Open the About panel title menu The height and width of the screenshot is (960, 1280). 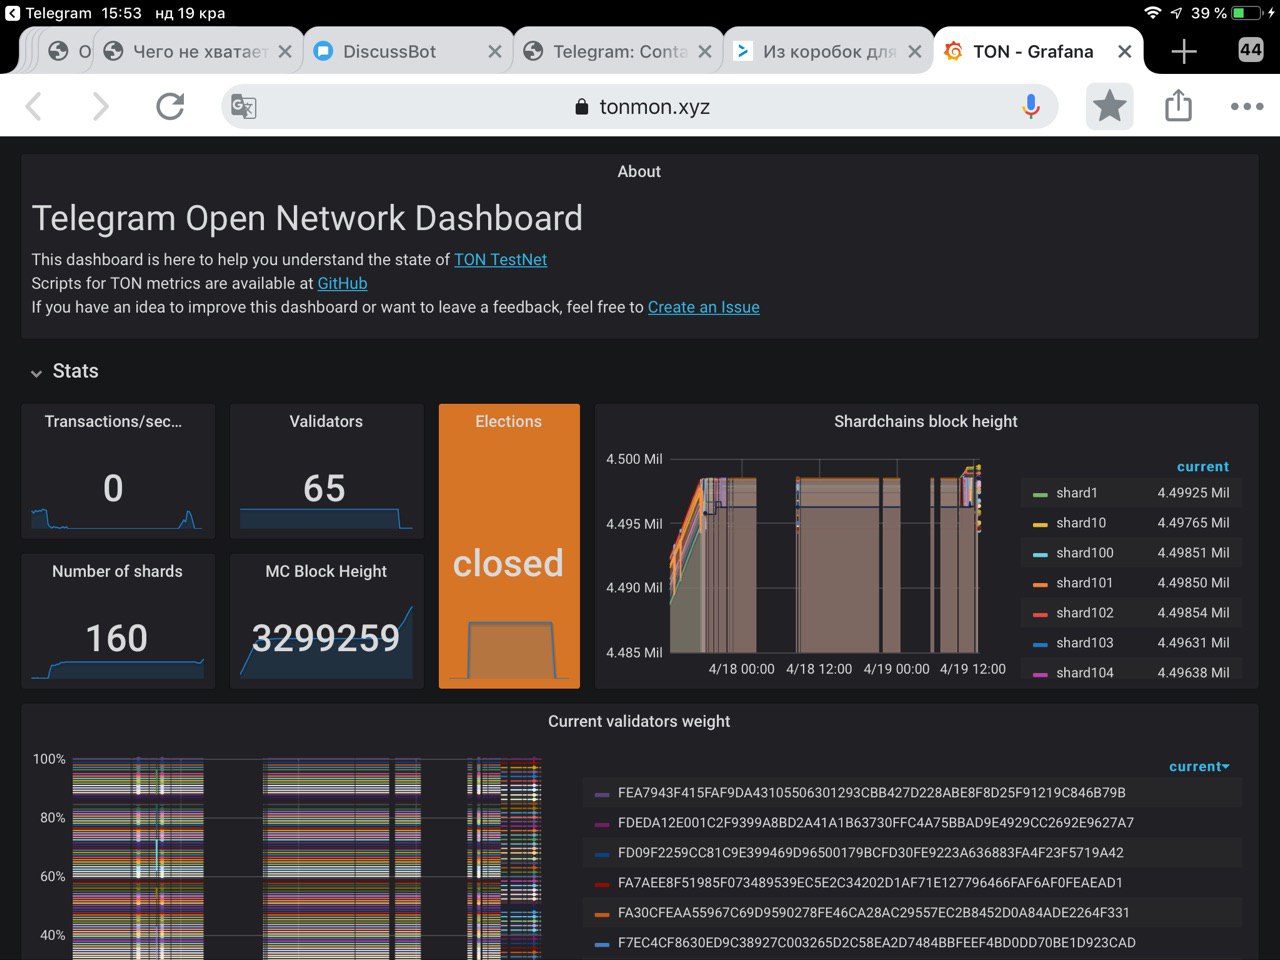(x=639, y=171)
